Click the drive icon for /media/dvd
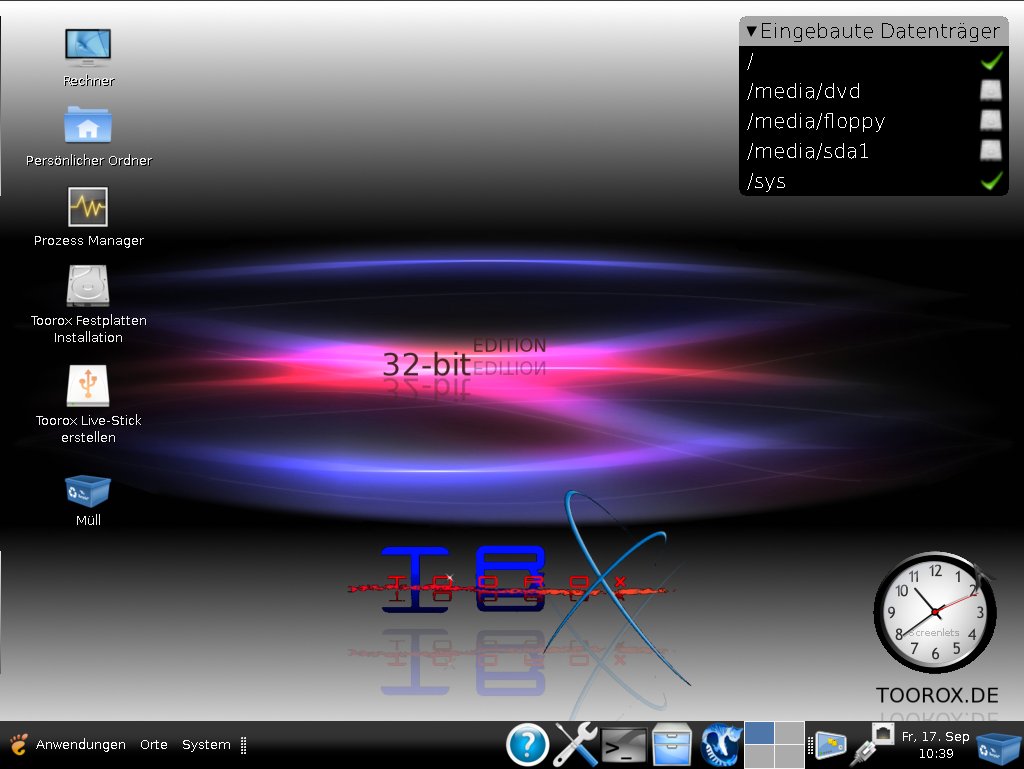Screen dimensions: 1024x769 [991, 91]
